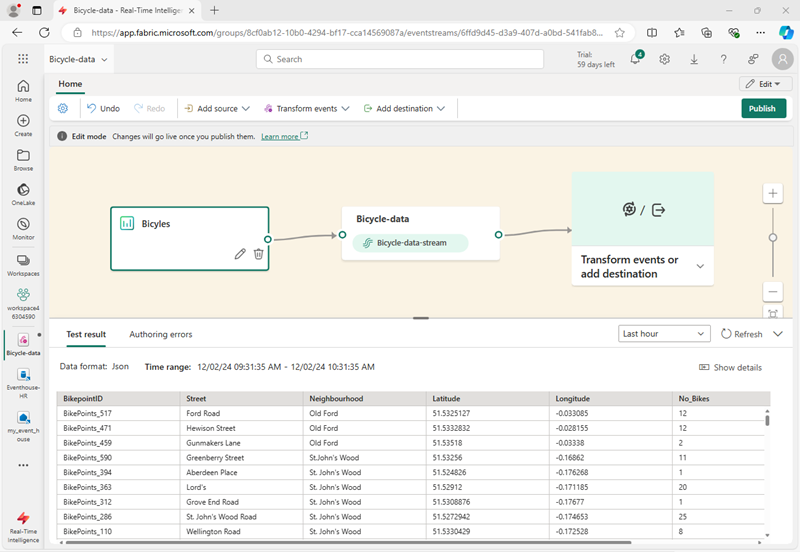Collapse the test result panel chevron
The height and width of the screenshot is (552, 800).
[x=778, y=334]
